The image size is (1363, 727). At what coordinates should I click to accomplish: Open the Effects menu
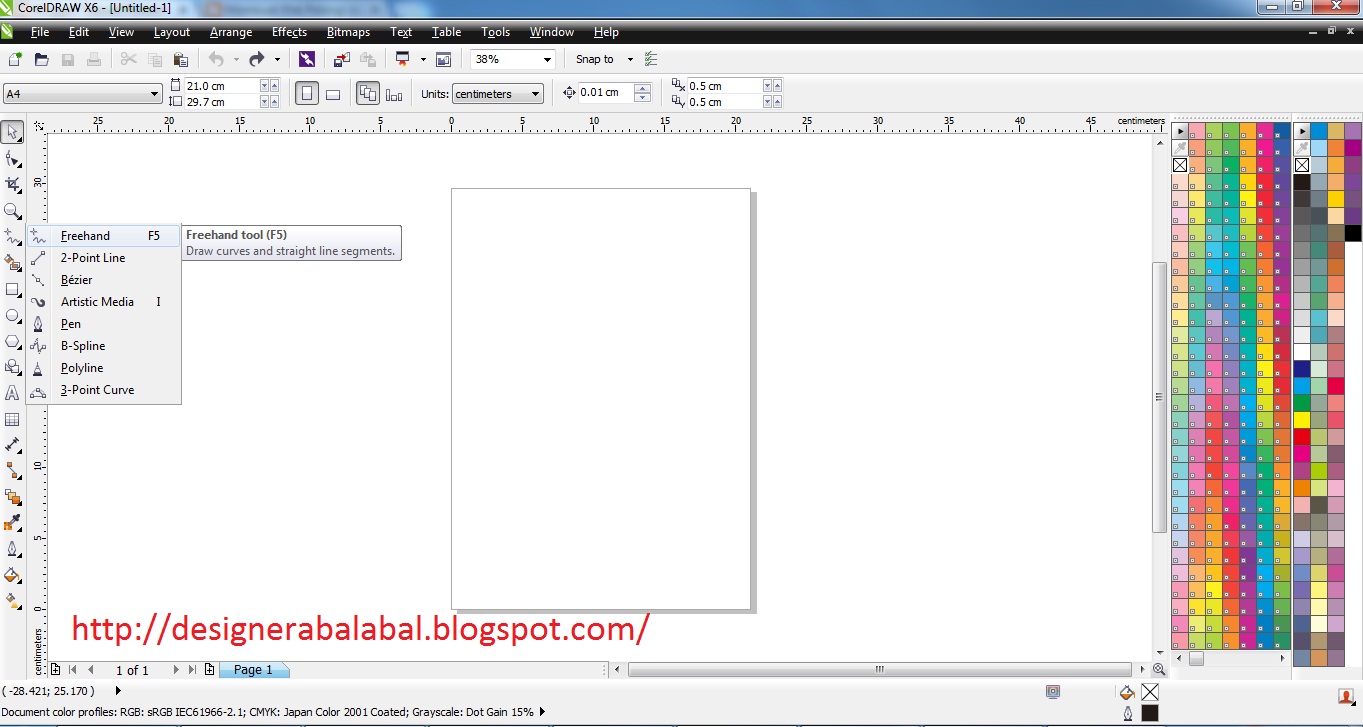coord(289,32)
